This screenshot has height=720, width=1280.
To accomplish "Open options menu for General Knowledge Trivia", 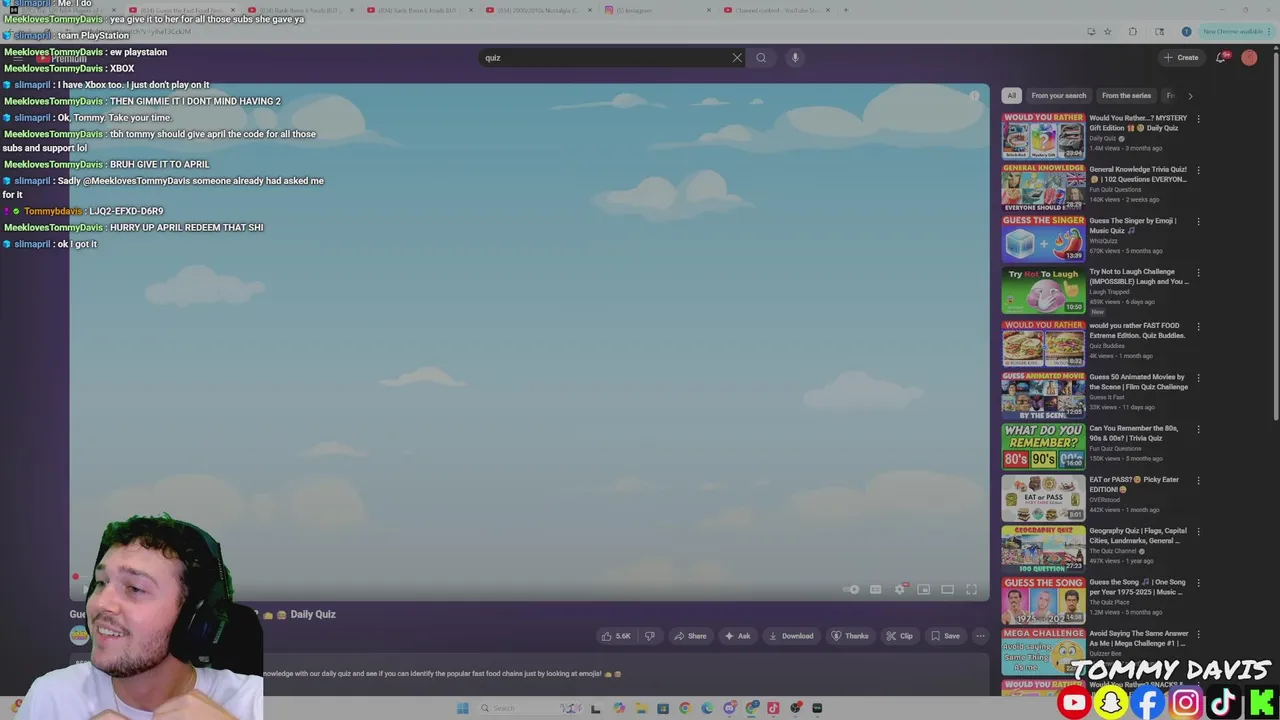I will click(1198, 170).
